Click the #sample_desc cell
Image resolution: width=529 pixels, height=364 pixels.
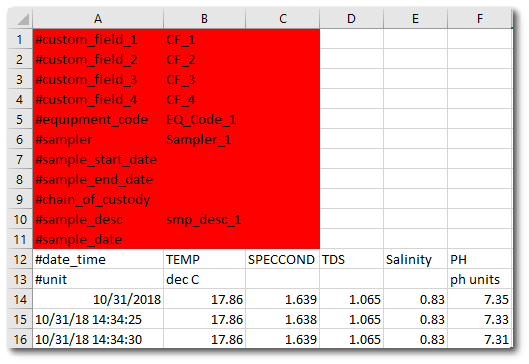[98, 219]
